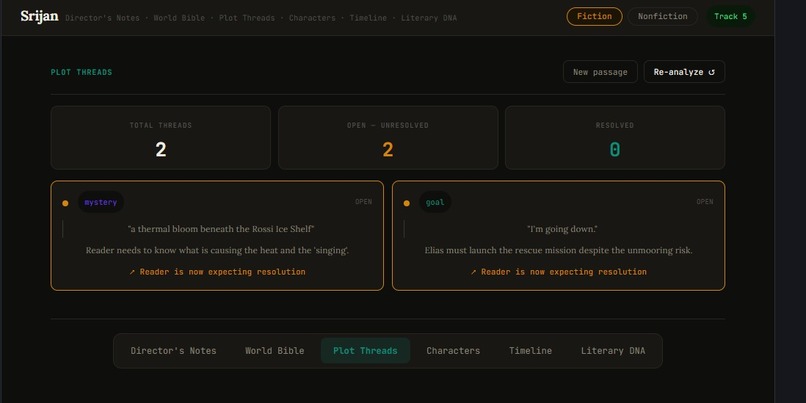Click quote "I'm going down."
Viewport: 806px width, 403px height.
[562, 229]
